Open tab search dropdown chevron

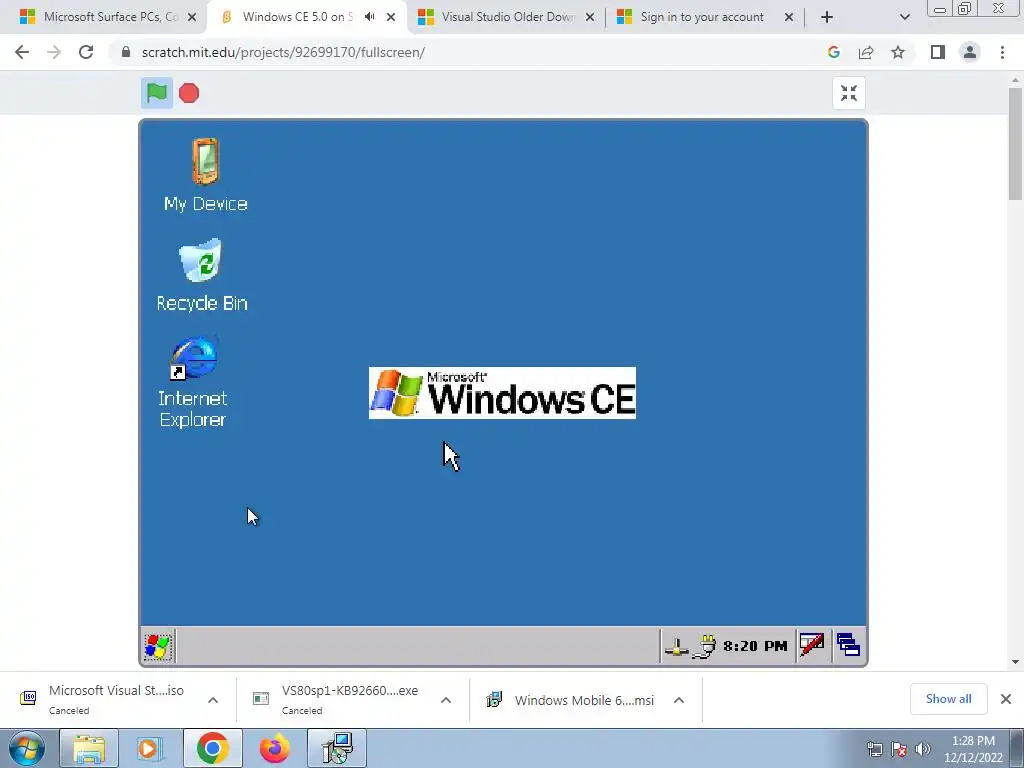tap(904, 17)
